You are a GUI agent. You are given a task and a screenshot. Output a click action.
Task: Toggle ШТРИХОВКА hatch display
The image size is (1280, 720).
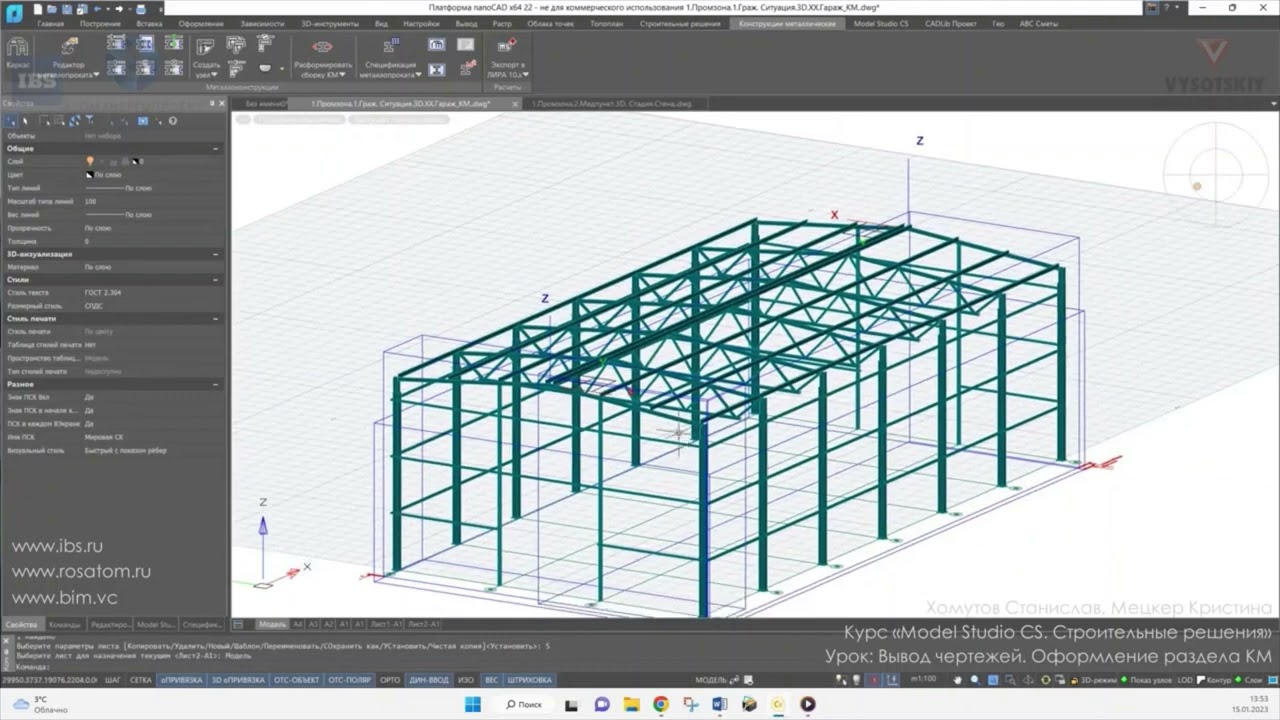[530, 680]
